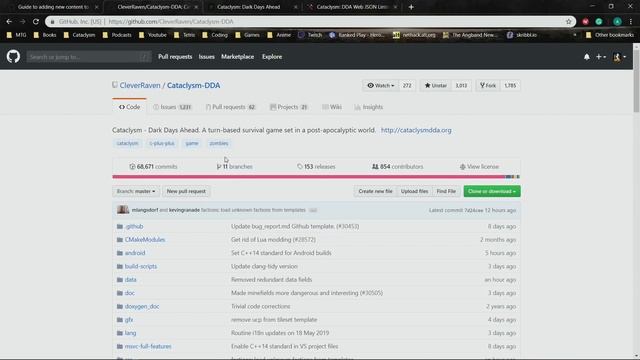The height and width of the screenshot is (360, 640).
Task: Open the CMakeModules folder
Action: (x=145, y=240)
